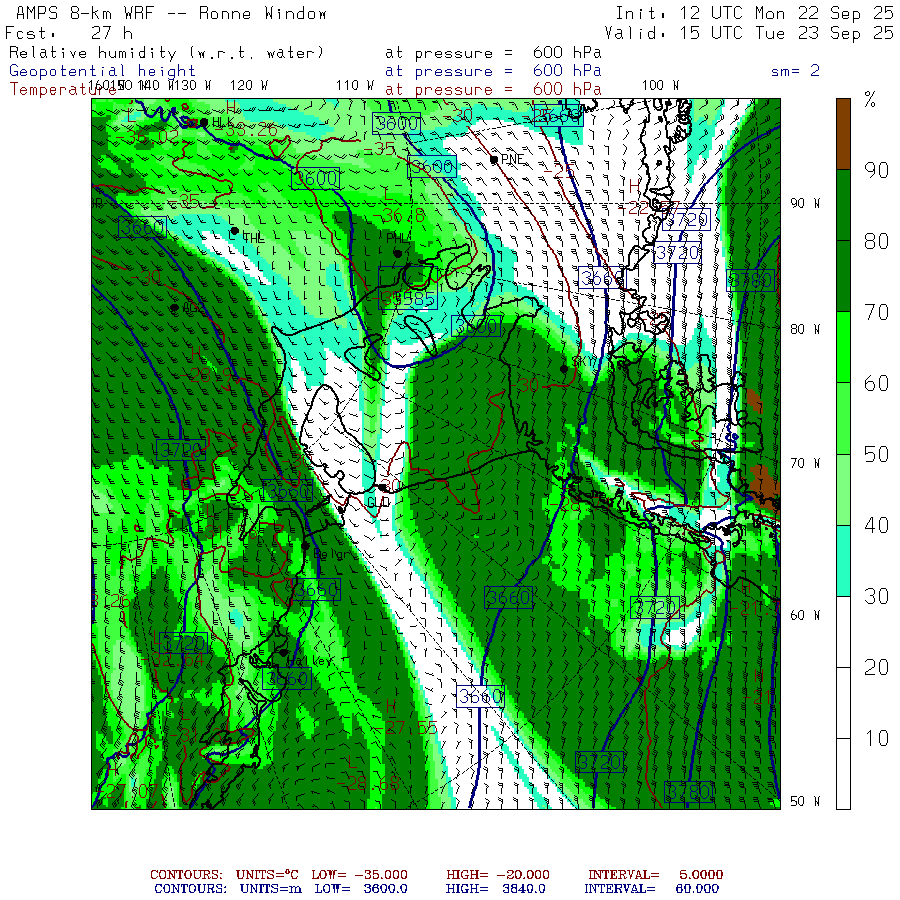Select the blue 'Geopotential height' legend text
This screenshot has width=900, height=900.
103,71
